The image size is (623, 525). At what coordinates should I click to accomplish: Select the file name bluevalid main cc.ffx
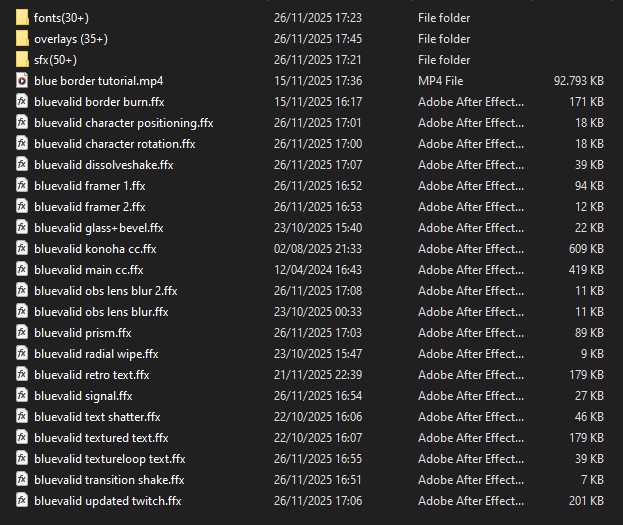pyautogui.click(x=88, y=269)
